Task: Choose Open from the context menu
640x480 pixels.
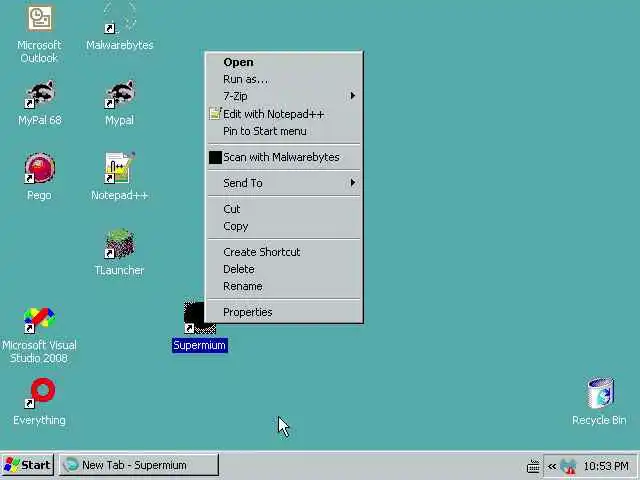Action: (284, 62)
